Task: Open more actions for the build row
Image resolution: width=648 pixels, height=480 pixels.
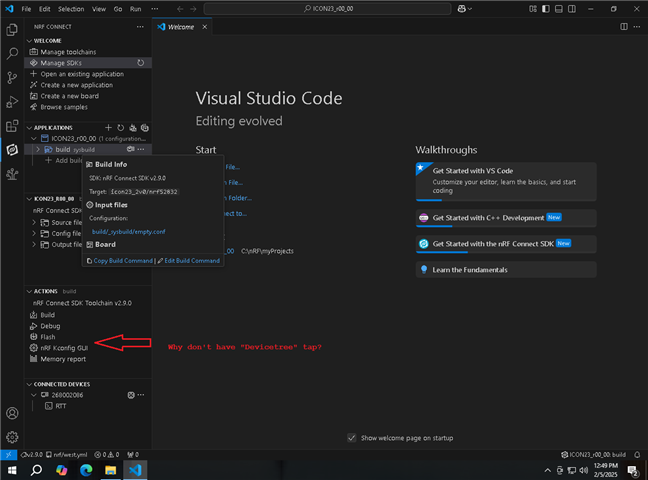Action: tap(141, 149)
